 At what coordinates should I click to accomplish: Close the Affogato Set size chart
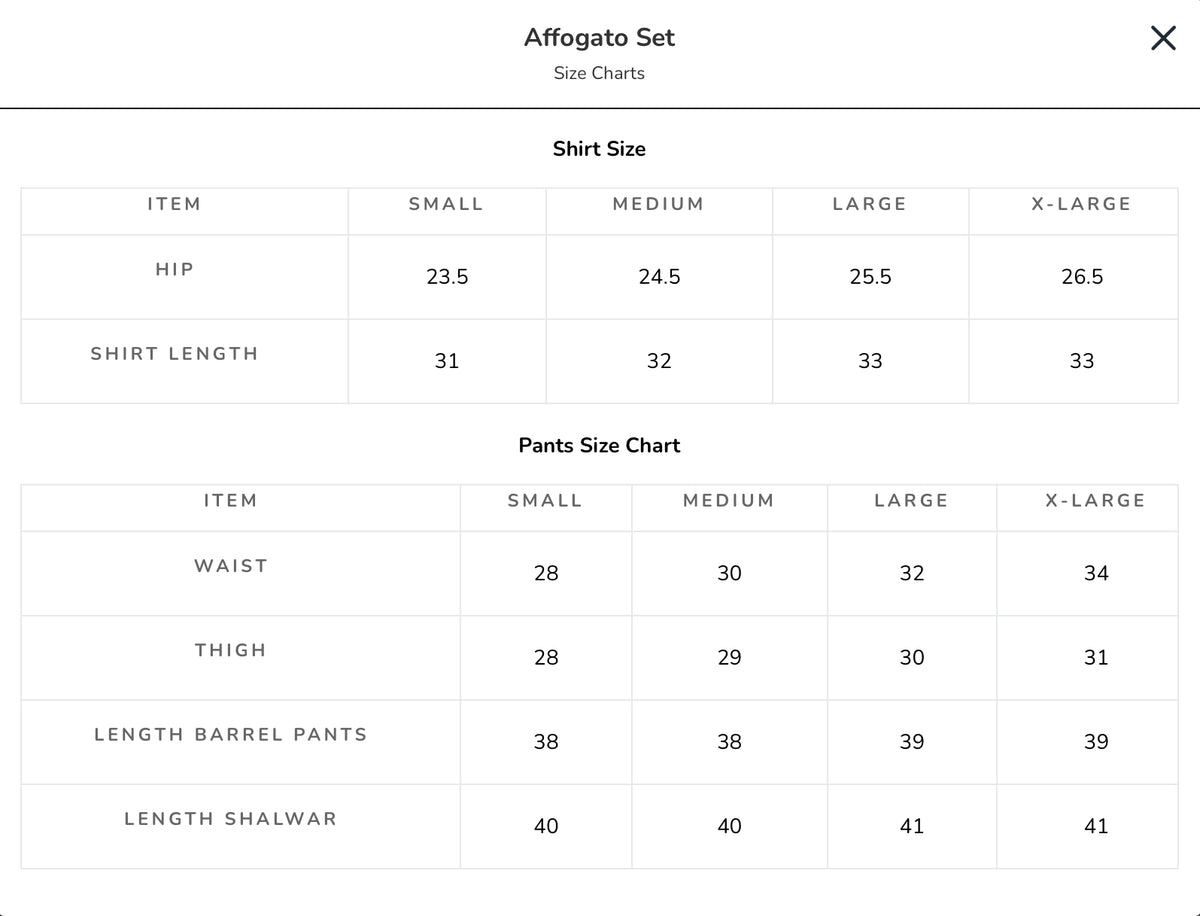click(x=1163, y=38)
